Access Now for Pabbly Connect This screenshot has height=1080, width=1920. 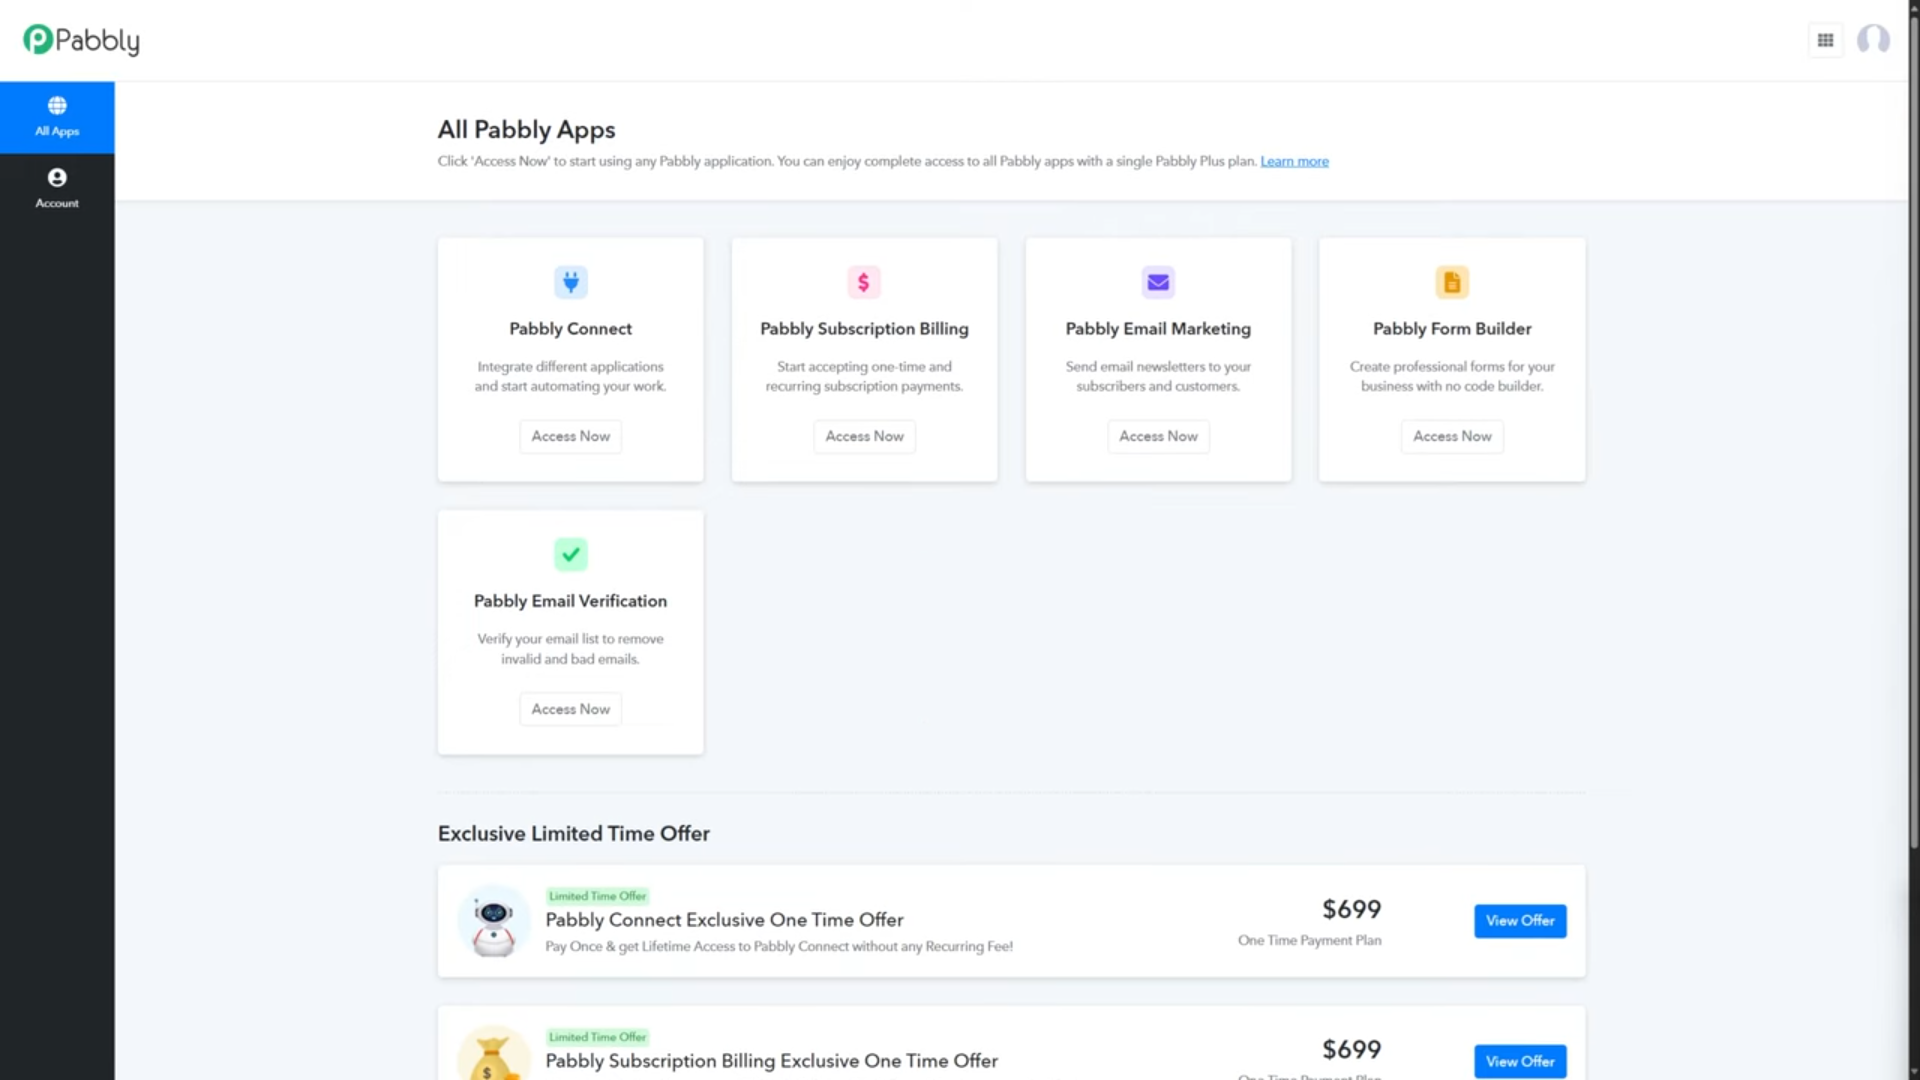click(x=571, y=436)
